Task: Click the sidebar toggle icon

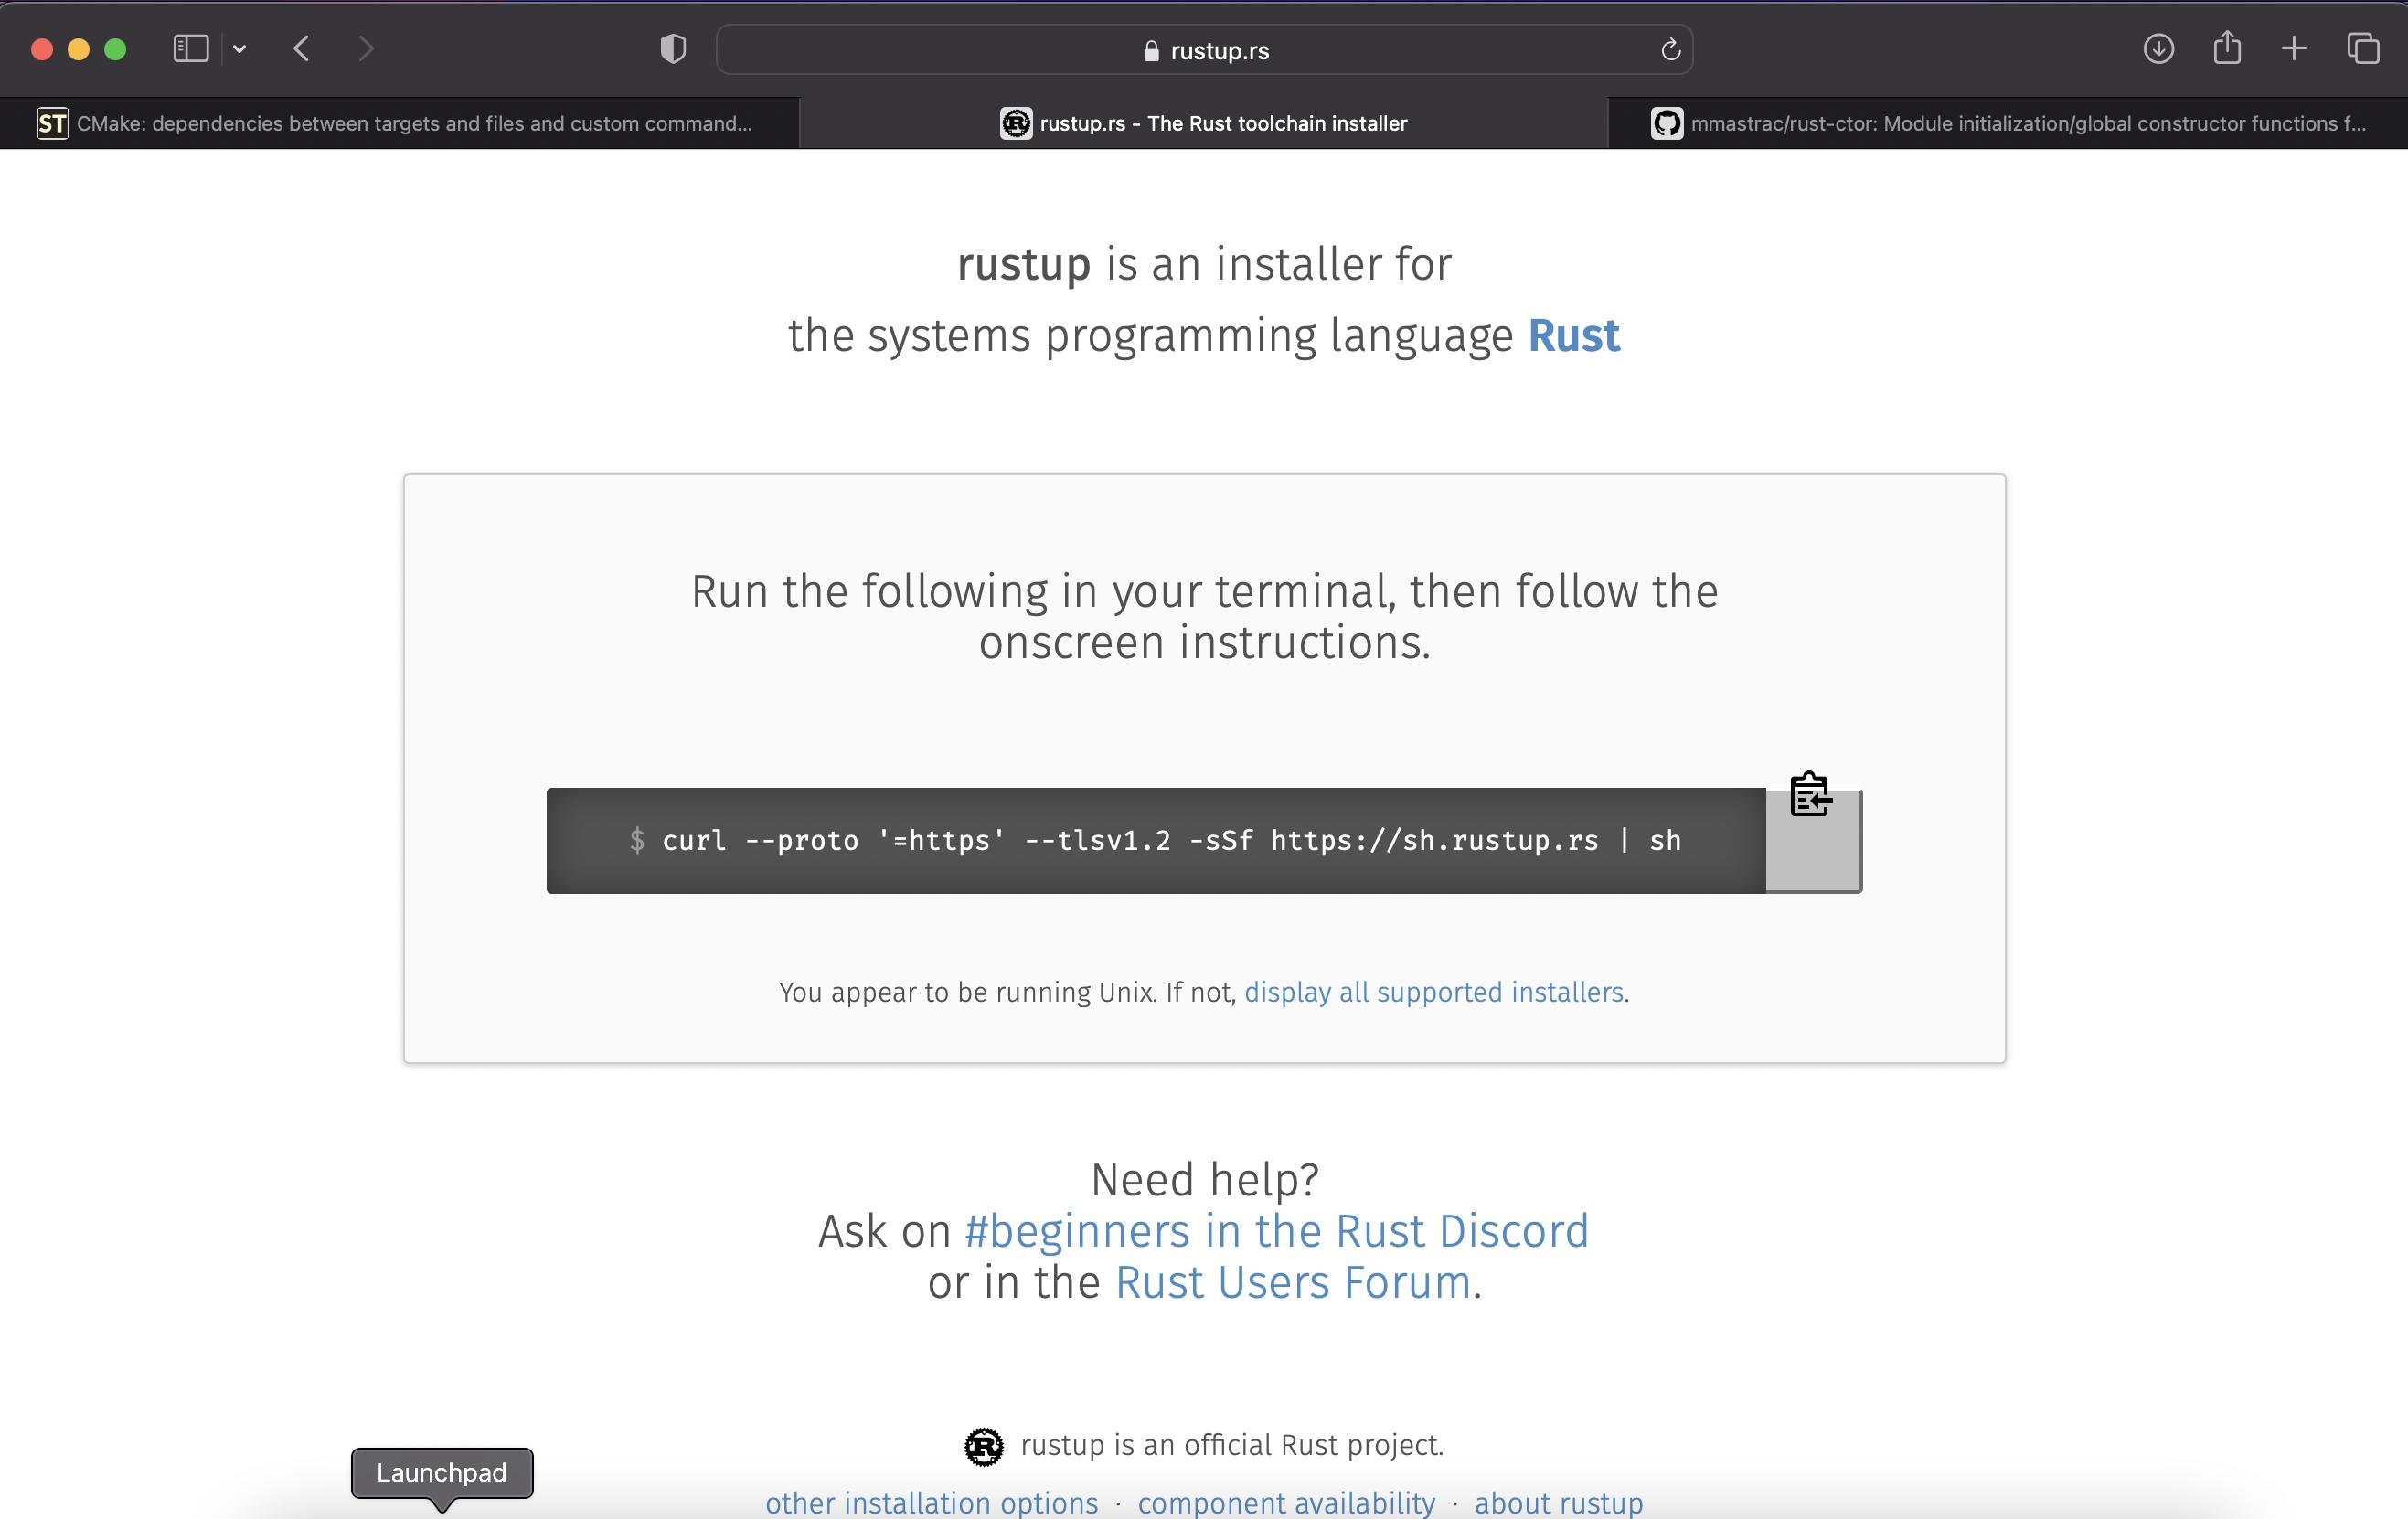Action: point(191,48)
